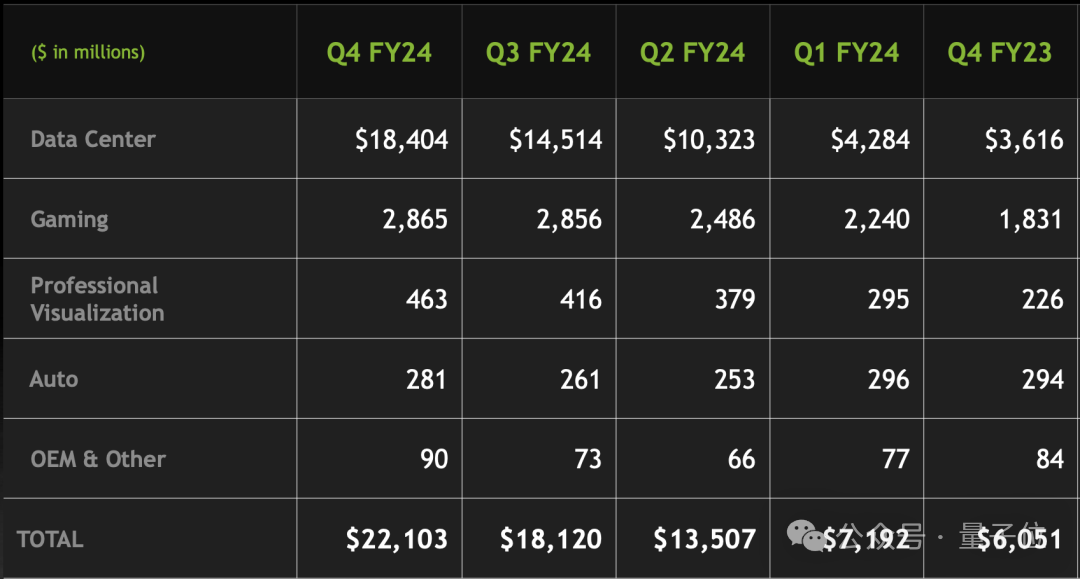This screenshot has width=1080, height=579.
Task: Click the $22,103 total value
Action: click(397, 539)
